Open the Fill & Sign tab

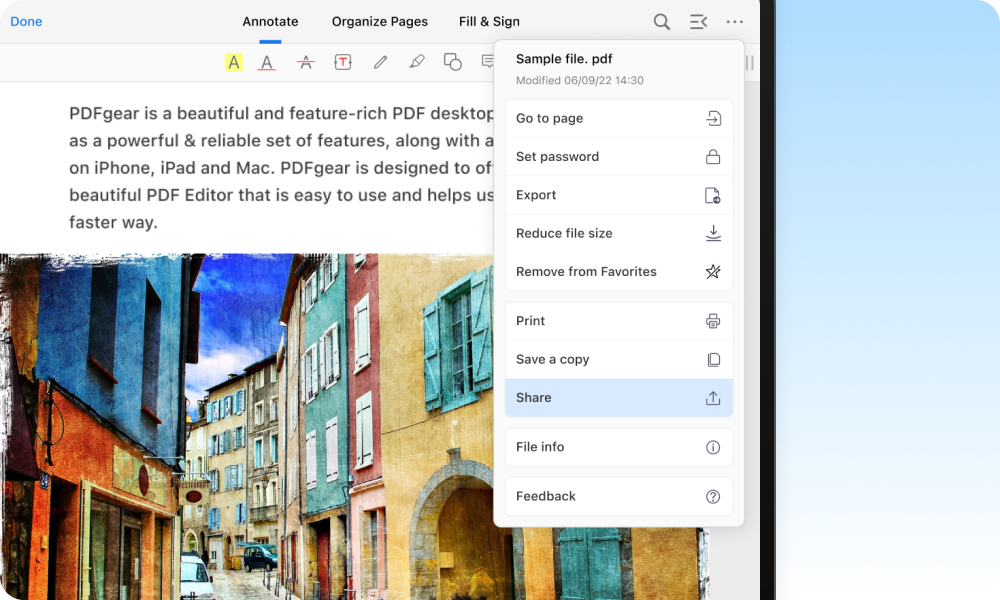pos(489,21)
